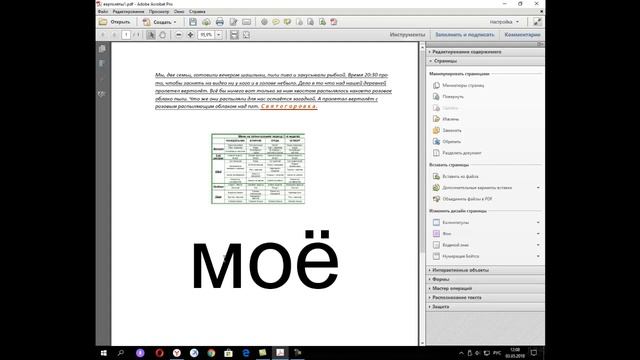Screen dimensions: 640x360
Task: Open the Файл menu
Action: pos(103,12)
